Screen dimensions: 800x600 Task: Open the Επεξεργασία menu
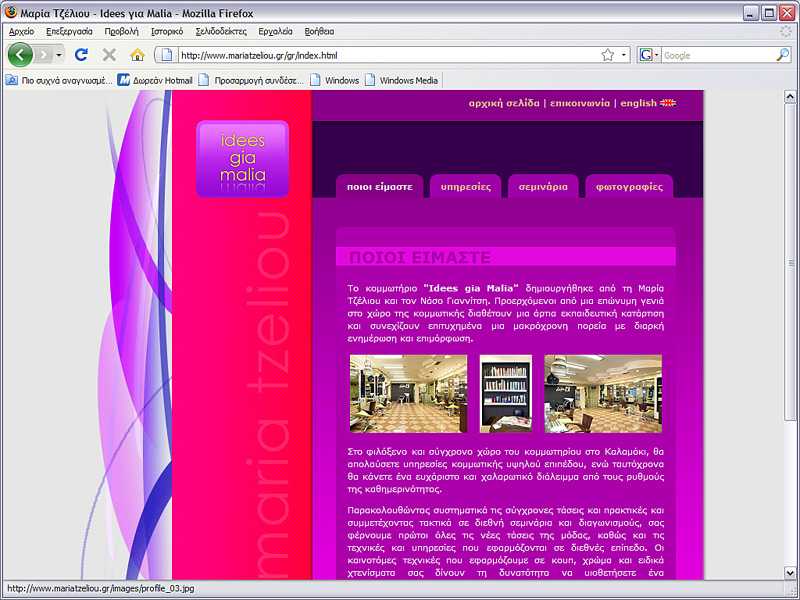(69, 32)
